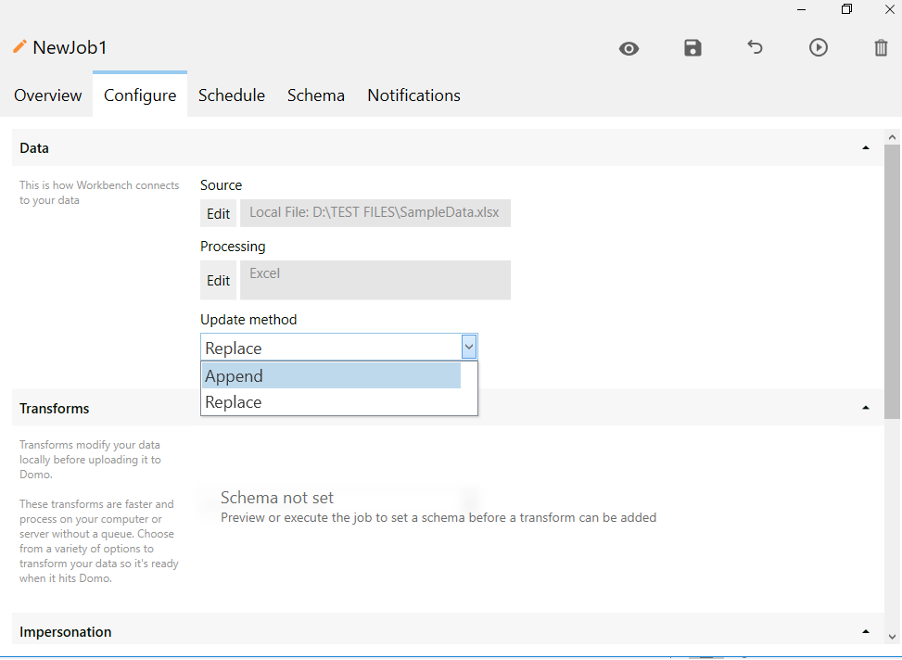Viewport: 902px width, 660px height.
Task: Open the job preview with the eye icon
Action: (628, 48)
